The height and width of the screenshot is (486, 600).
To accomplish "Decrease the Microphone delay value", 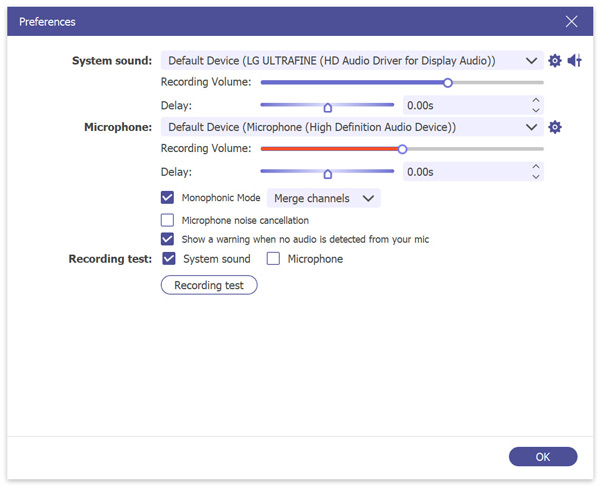I will point(536,177).
